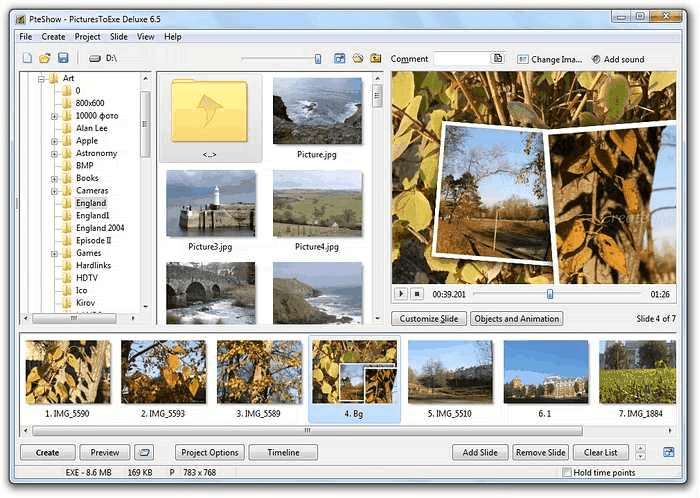Click the Create button
The width and height of the screenshot is (700, 498).
(x=47, y=452)
